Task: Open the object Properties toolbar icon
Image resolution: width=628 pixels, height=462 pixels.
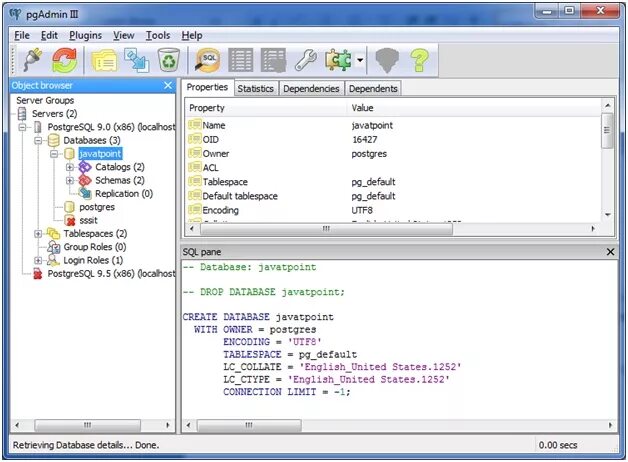Action: 105,61
